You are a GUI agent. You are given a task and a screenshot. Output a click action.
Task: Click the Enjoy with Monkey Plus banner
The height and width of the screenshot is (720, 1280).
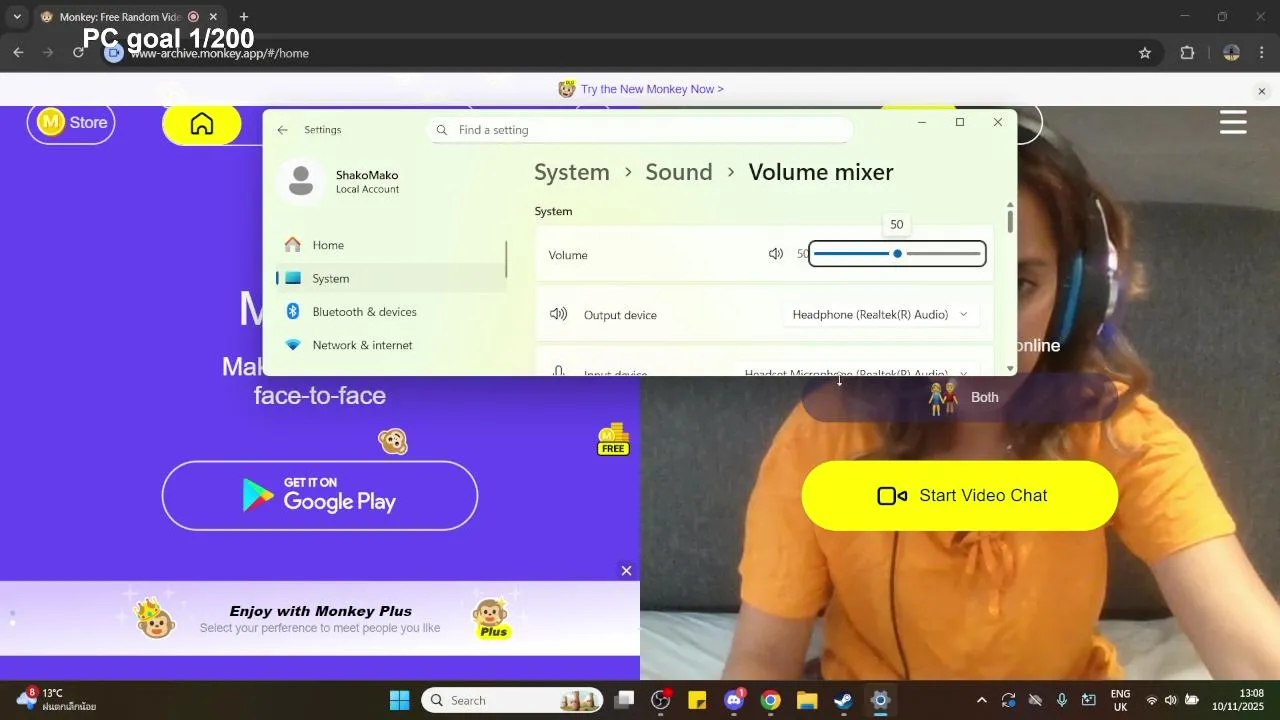tap(320, 618)
